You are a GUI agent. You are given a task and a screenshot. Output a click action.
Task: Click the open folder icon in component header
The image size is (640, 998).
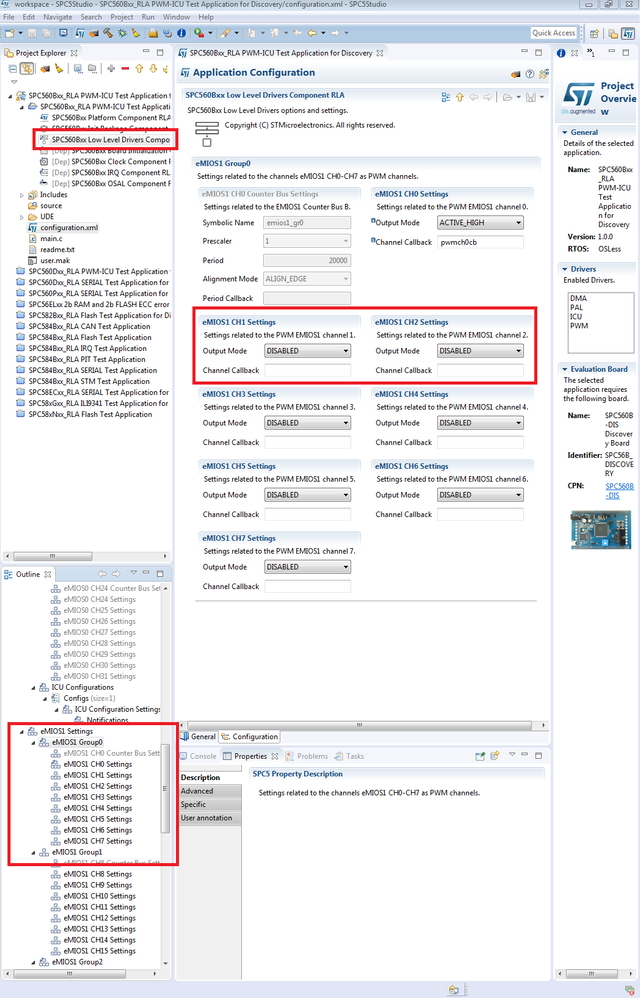(507, 97)
